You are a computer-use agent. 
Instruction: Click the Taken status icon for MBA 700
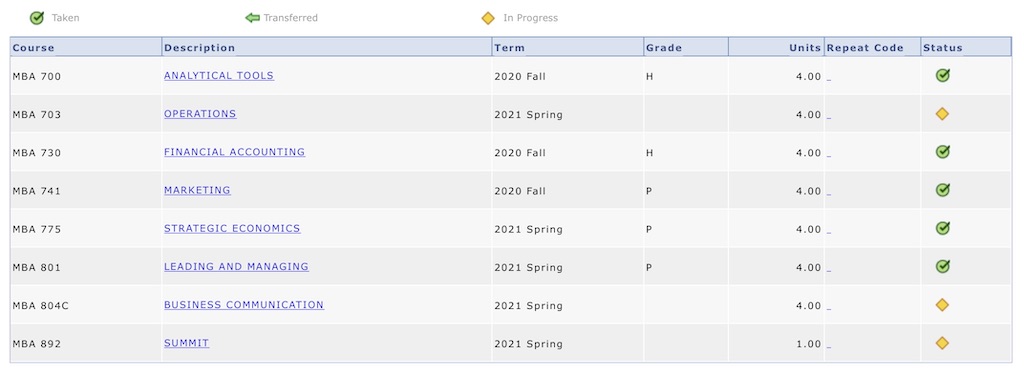tap(942, 76)
